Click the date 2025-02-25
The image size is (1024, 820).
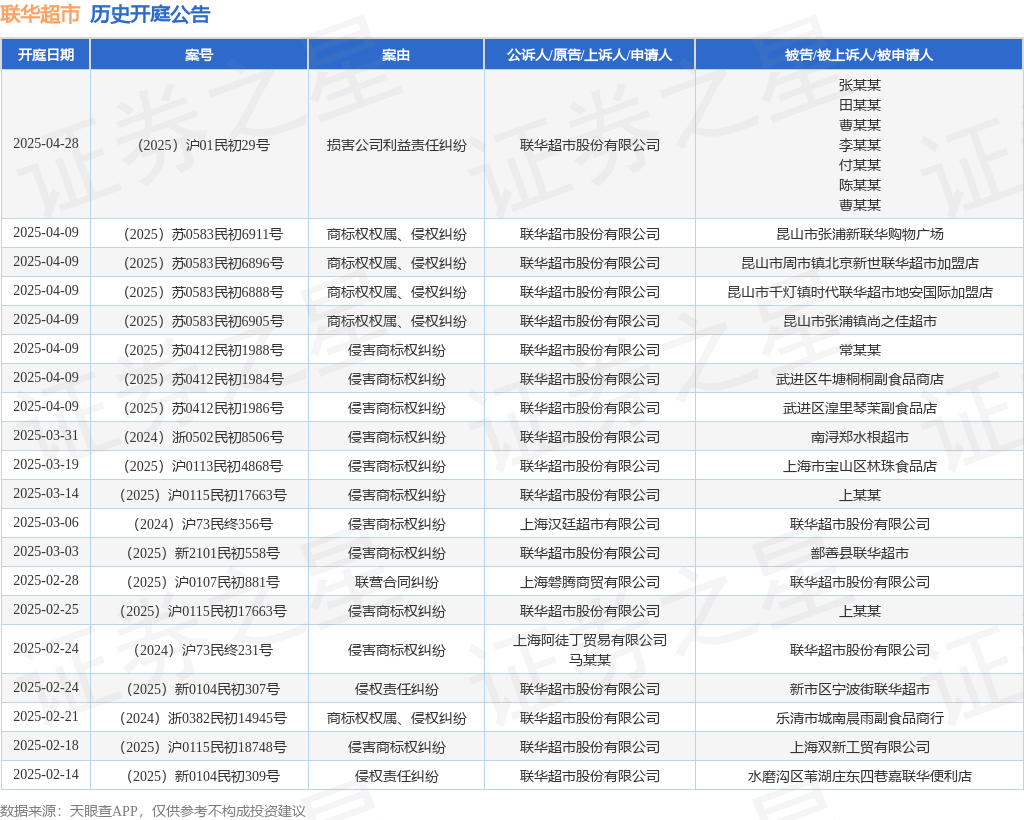point(46,610)
